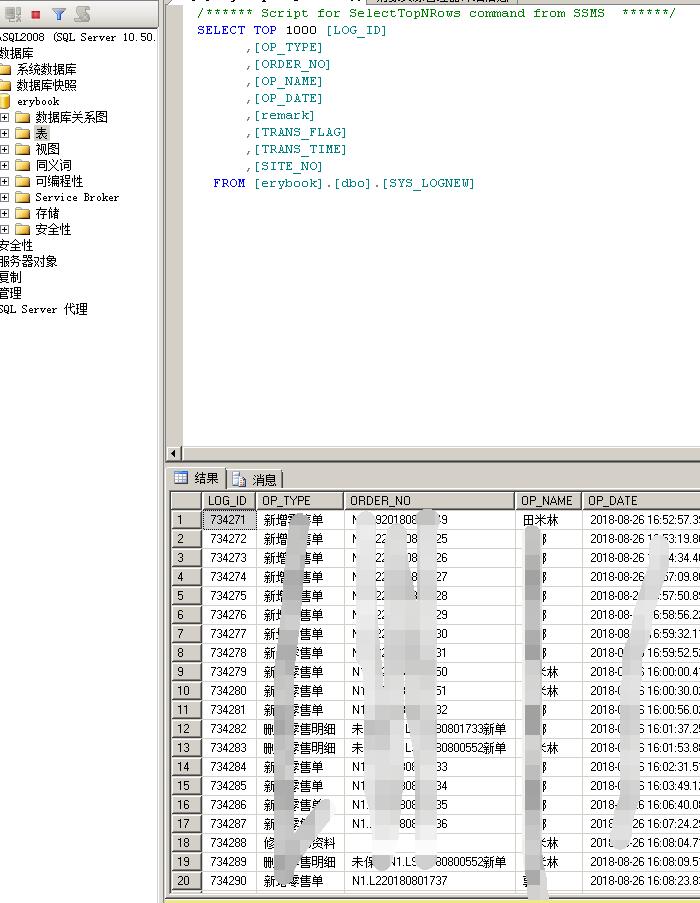
Task: Click the ORDER_NO cell N1.L220180801737
Action: [429, 881]
